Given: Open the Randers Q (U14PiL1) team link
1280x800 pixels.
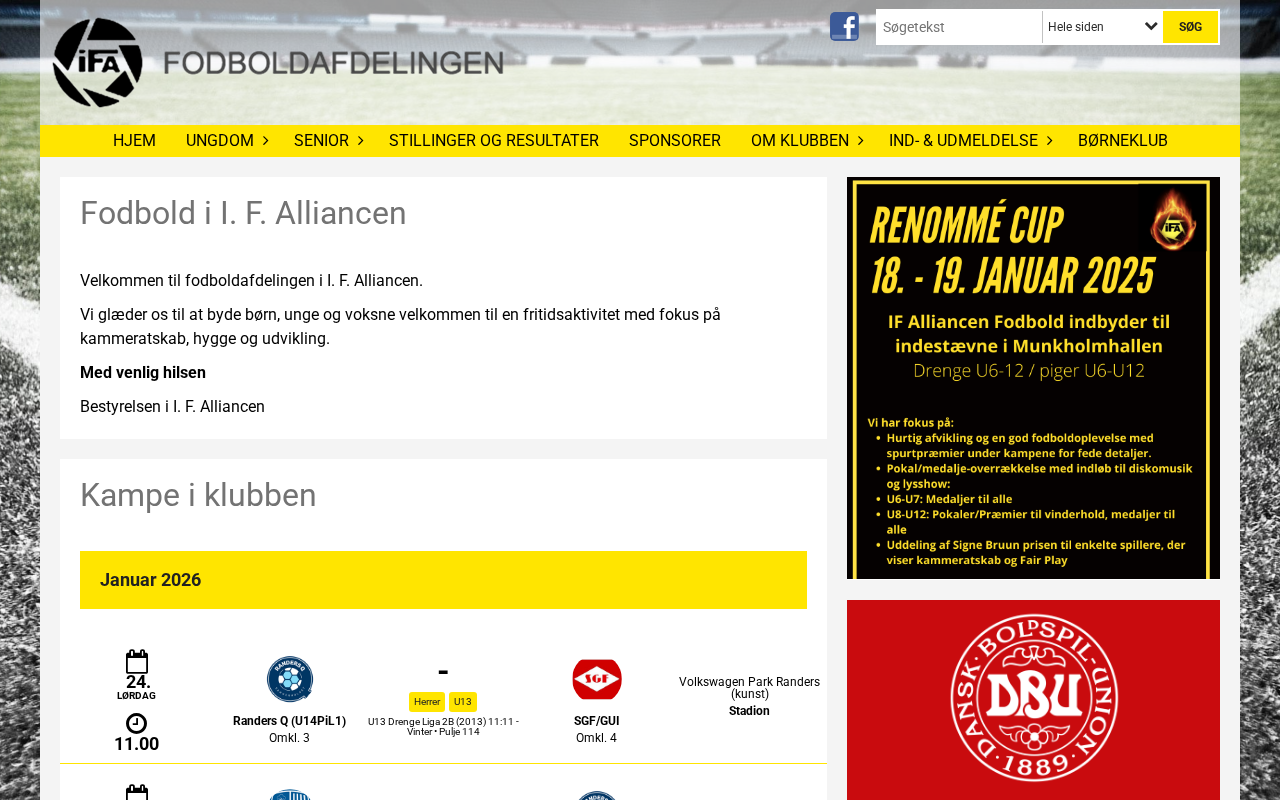Looking at the screenshot, I should (x=290, y=721).
